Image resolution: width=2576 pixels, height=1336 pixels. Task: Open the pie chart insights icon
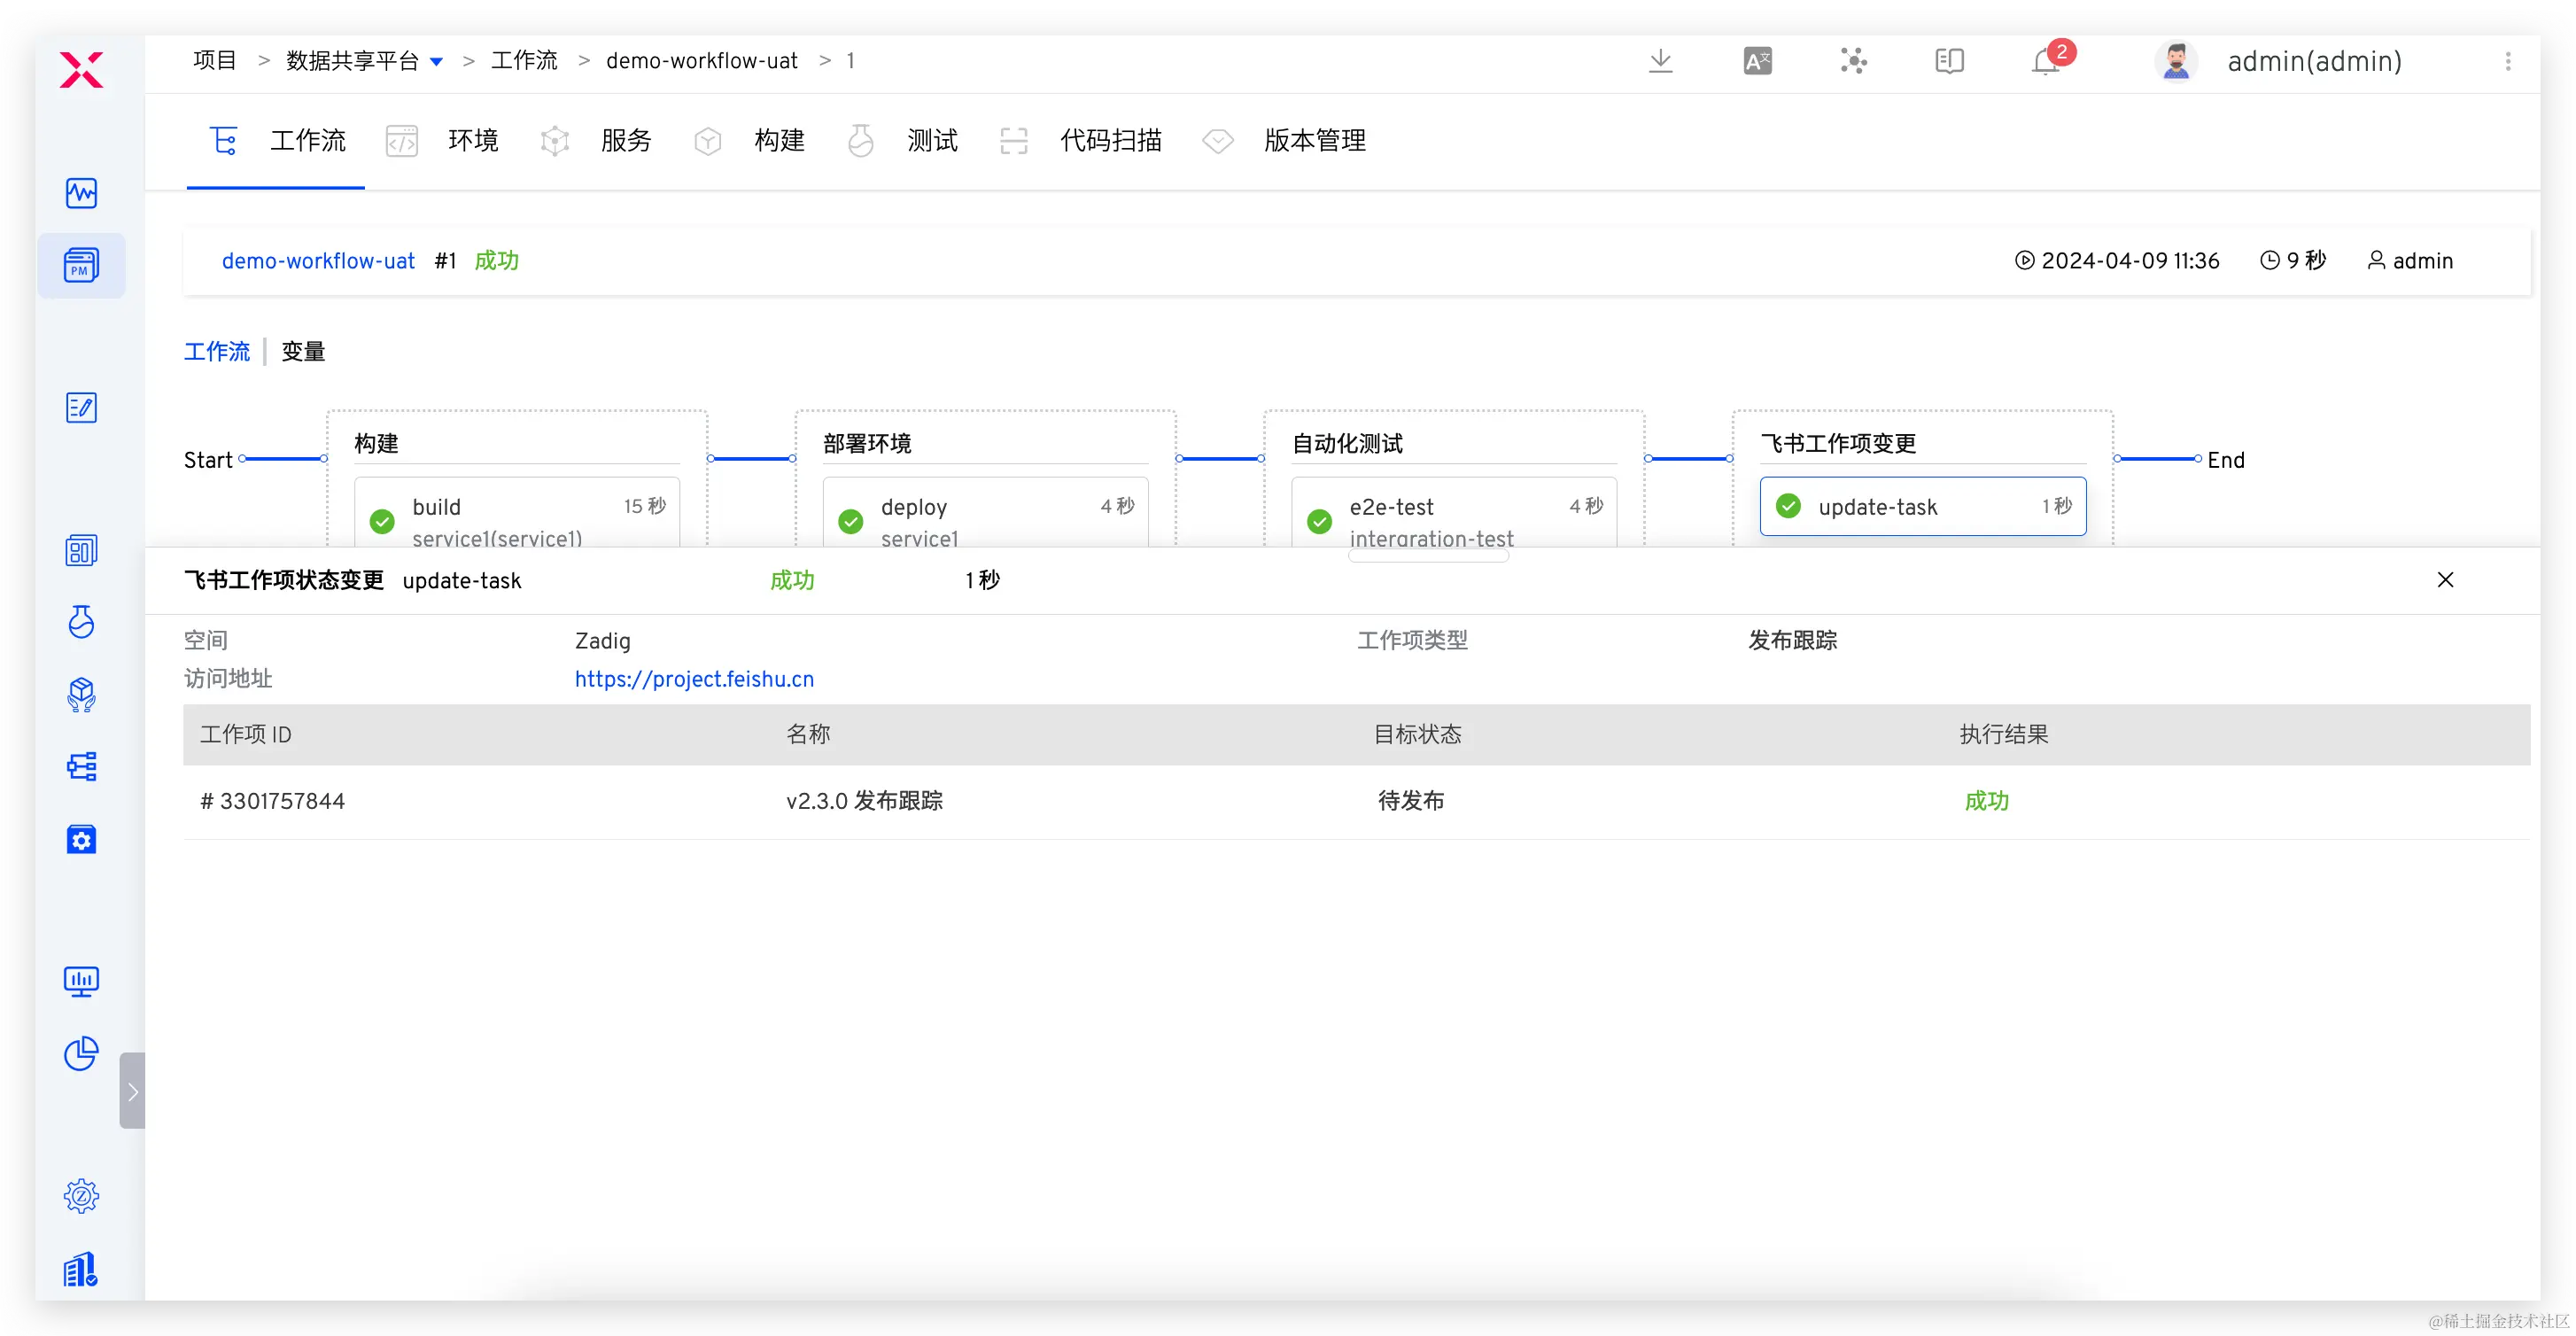click(81, 1053)
